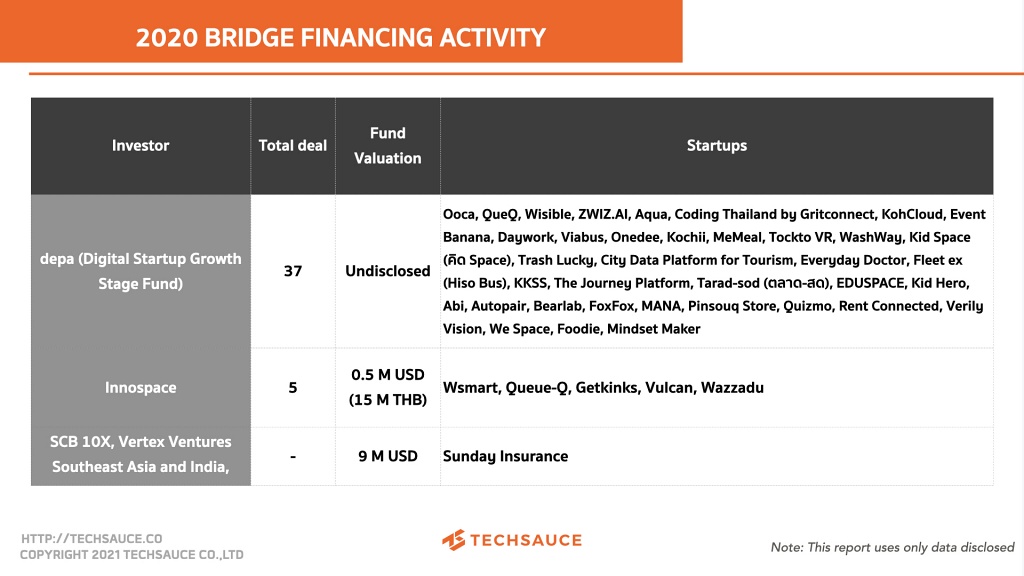
Task: Click the depa startups list paragraph
Action: point(714,271)
